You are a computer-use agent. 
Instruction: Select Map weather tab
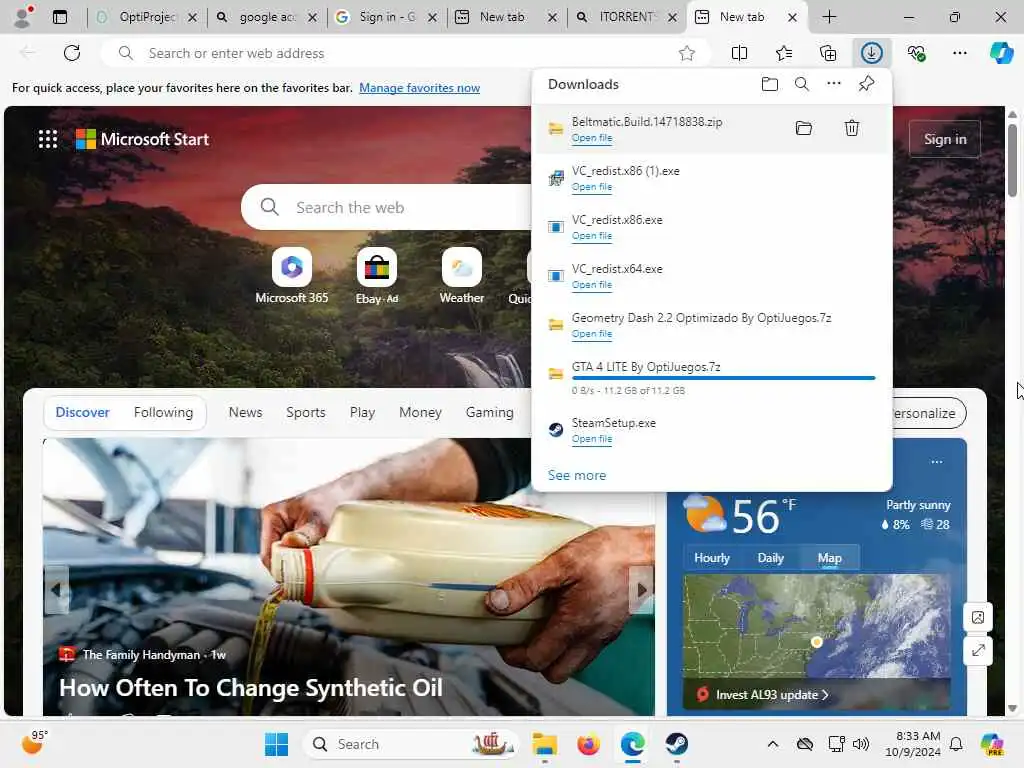829,558
